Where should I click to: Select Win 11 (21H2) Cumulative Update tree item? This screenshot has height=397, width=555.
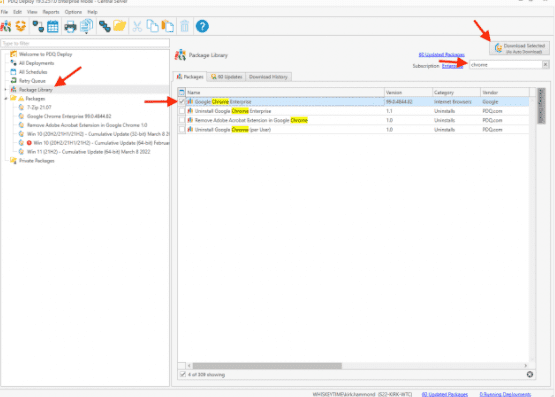[x=88, y=152]
